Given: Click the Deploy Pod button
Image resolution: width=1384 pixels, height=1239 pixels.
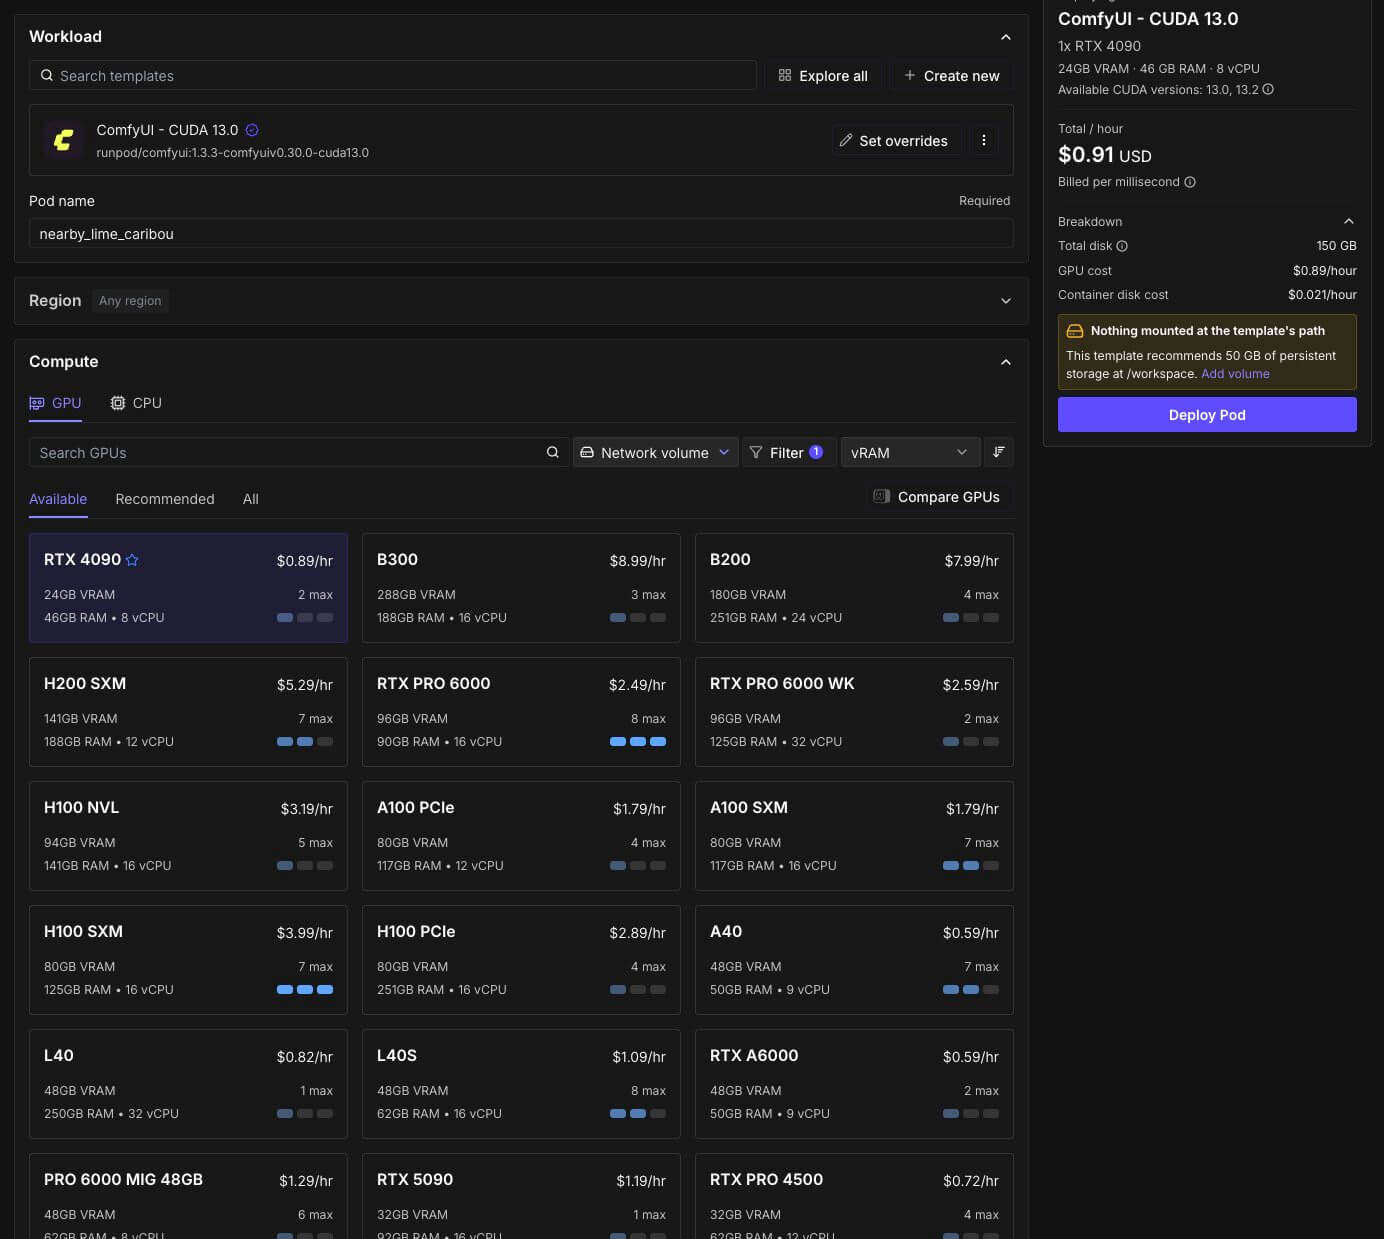Looking at the screenshot, I should point(1207,415).
